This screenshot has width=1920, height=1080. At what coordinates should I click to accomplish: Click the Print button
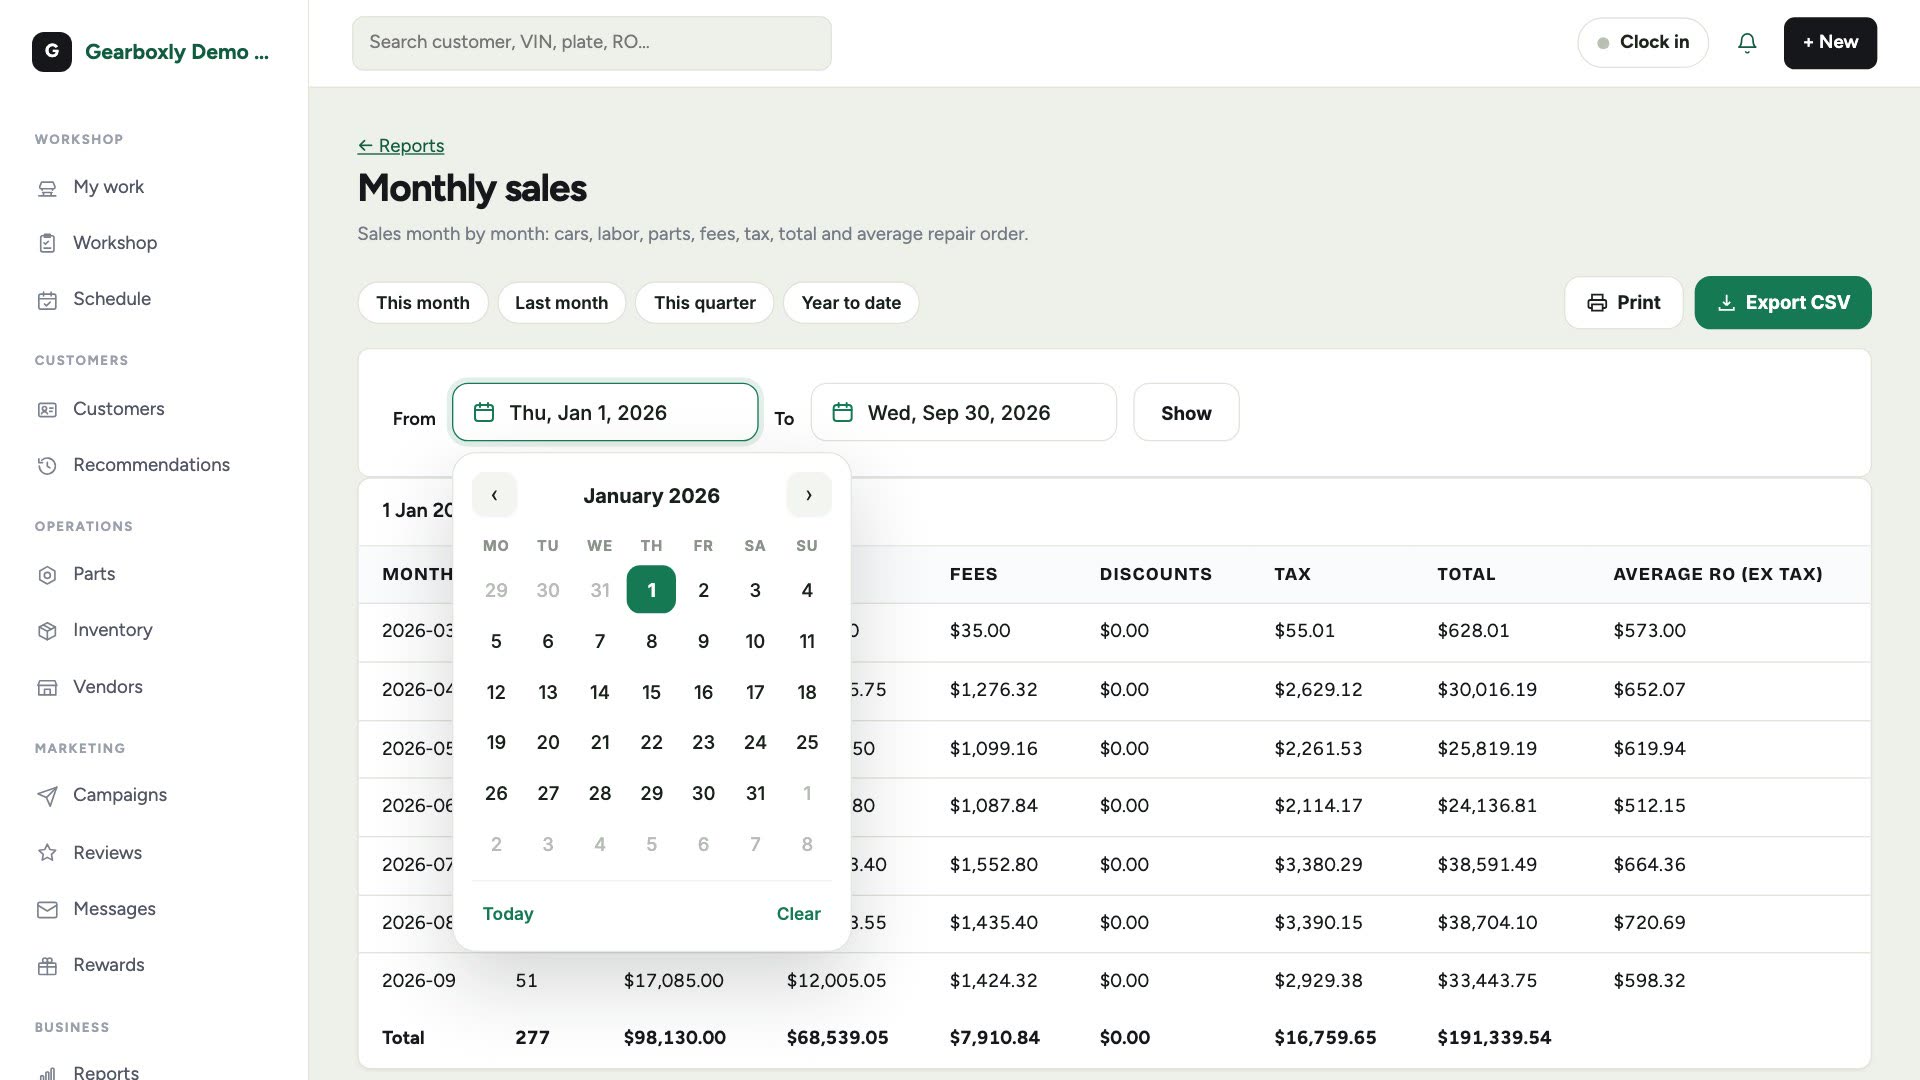1623,303
